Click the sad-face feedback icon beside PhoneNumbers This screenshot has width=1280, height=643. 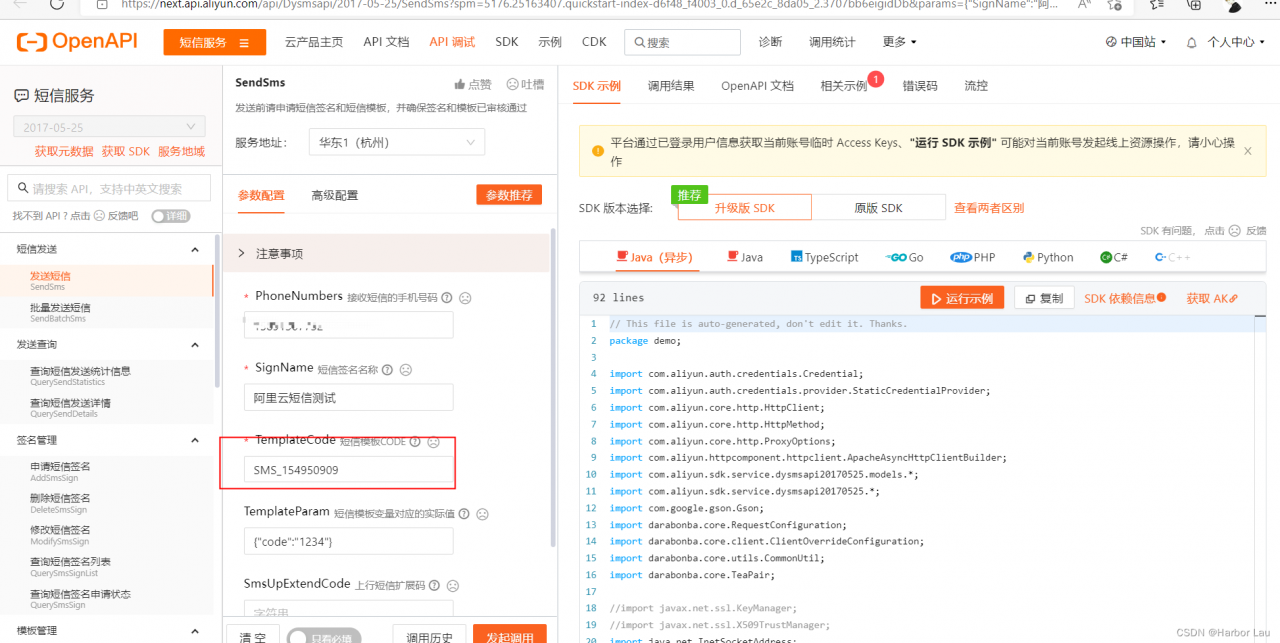click(x=465, y=297)
